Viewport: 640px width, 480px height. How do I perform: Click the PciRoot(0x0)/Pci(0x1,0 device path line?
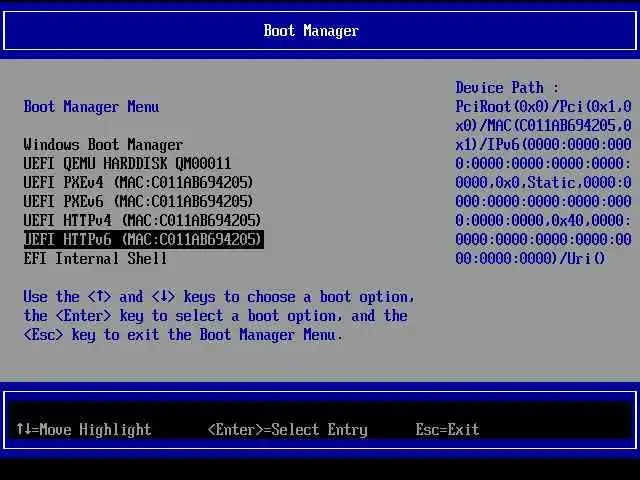coord(543,107)
